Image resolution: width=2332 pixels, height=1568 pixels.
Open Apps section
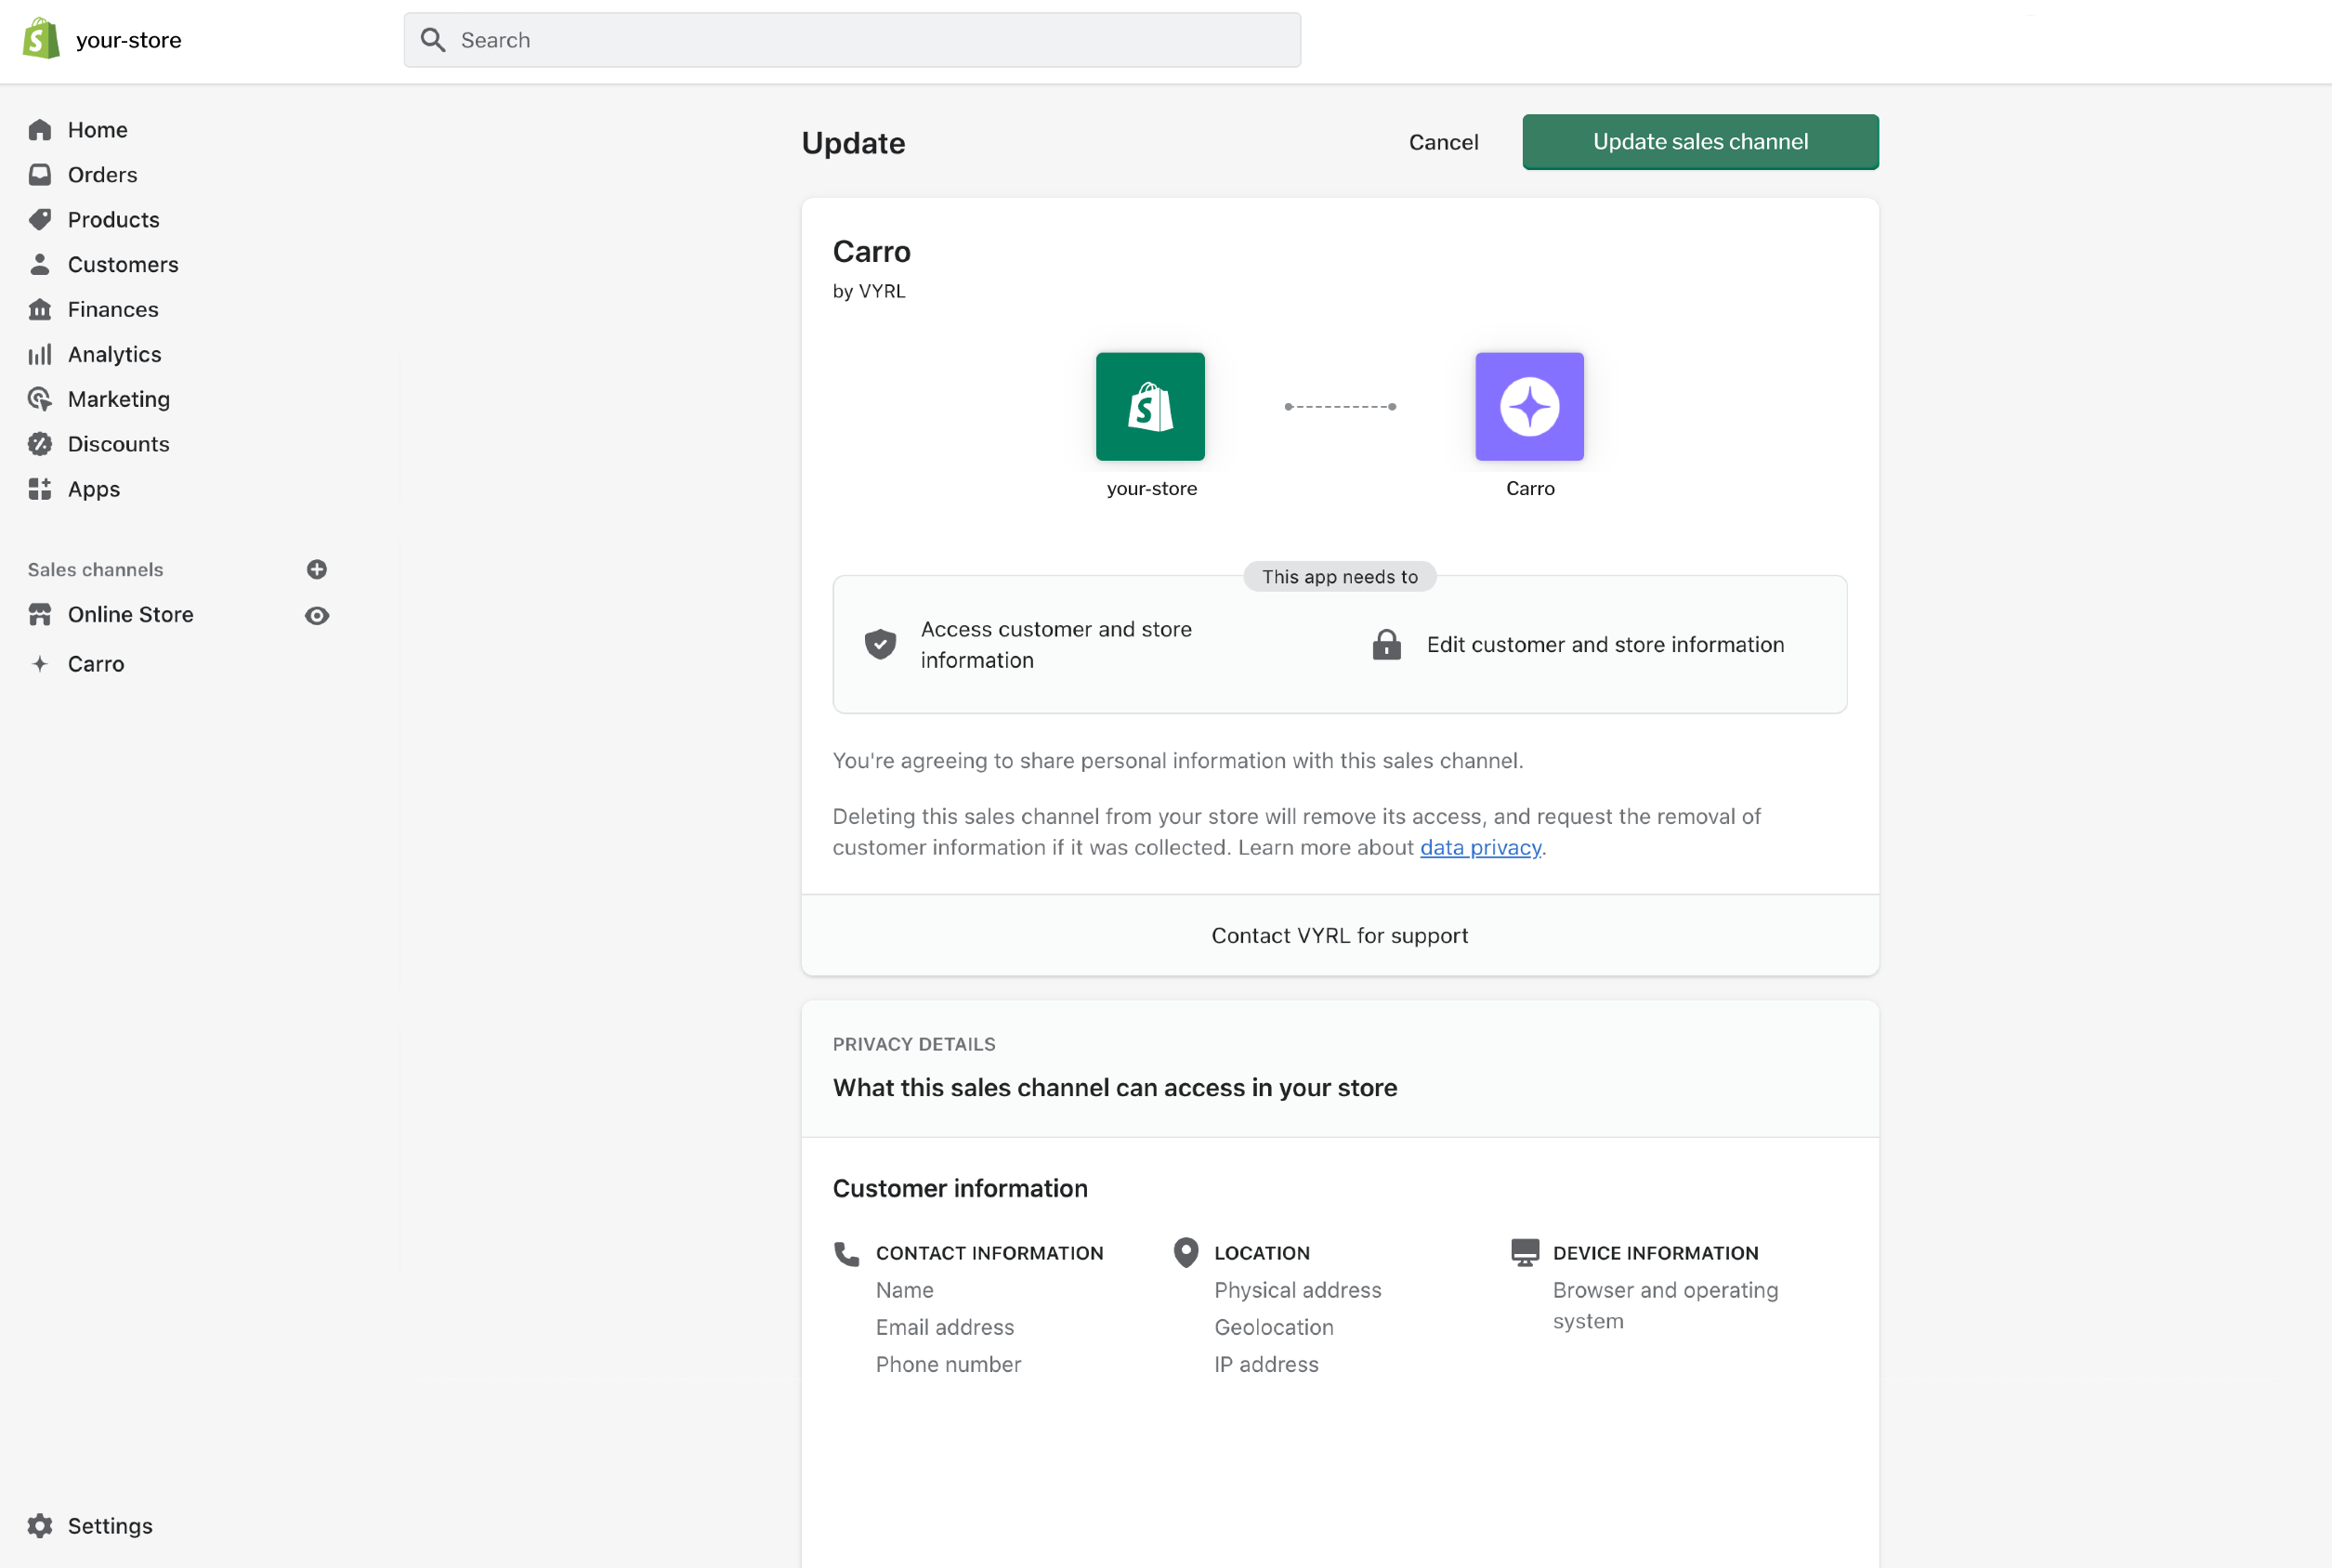pyautogui.click(x=94, y=489)
